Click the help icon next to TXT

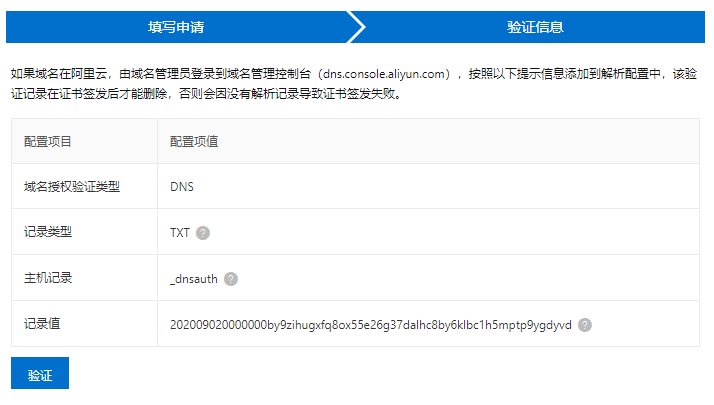pyautogui.click(x=203, y=233)
